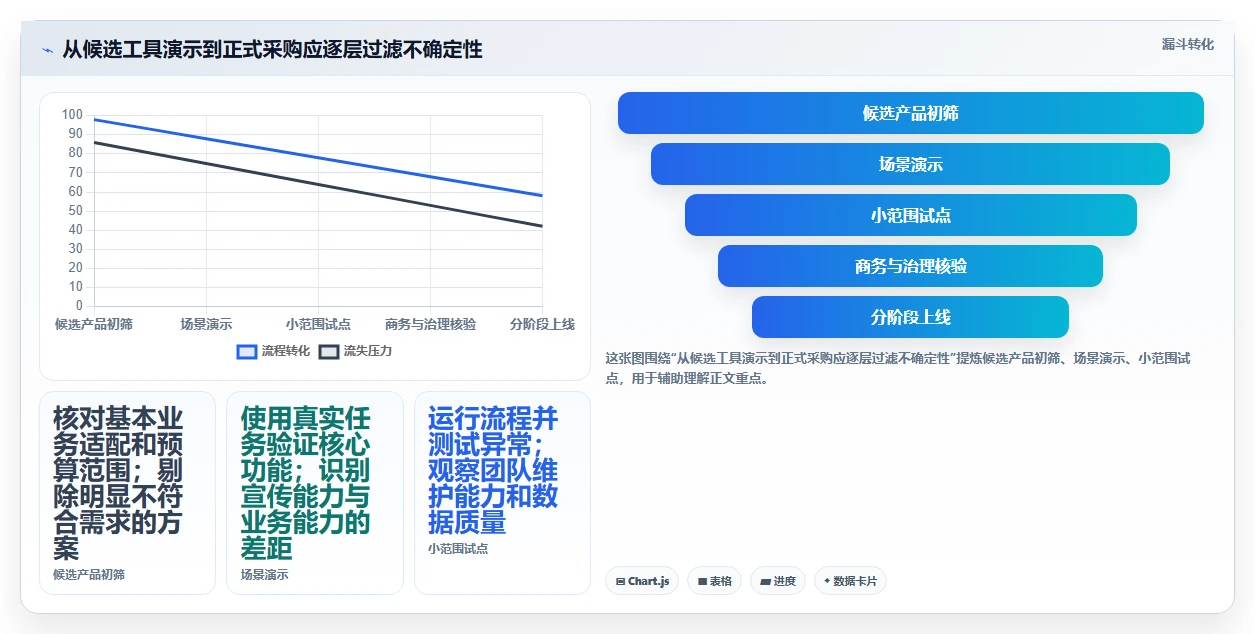Click the title 从候选工具演示到正式采购

point(272,49)
